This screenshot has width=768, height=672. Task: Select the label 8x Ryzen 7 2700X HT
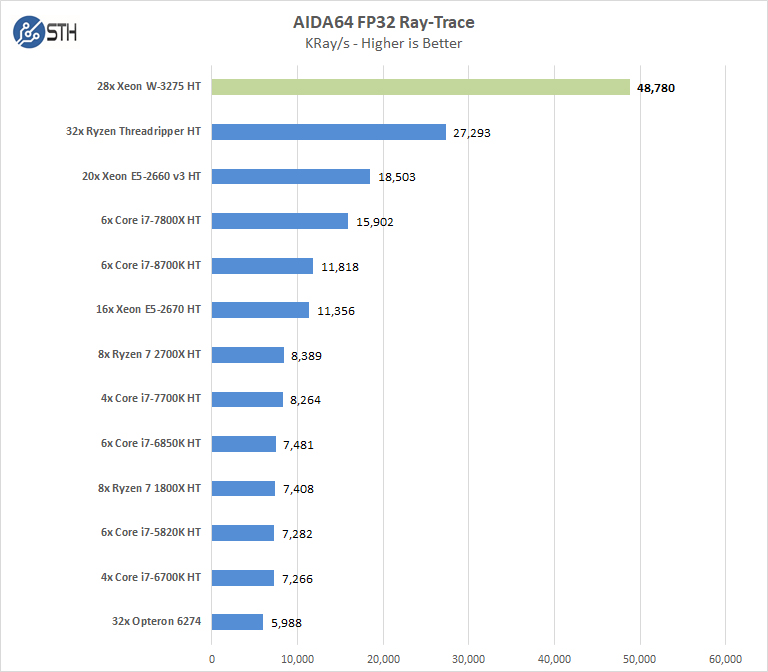(149, 354)
